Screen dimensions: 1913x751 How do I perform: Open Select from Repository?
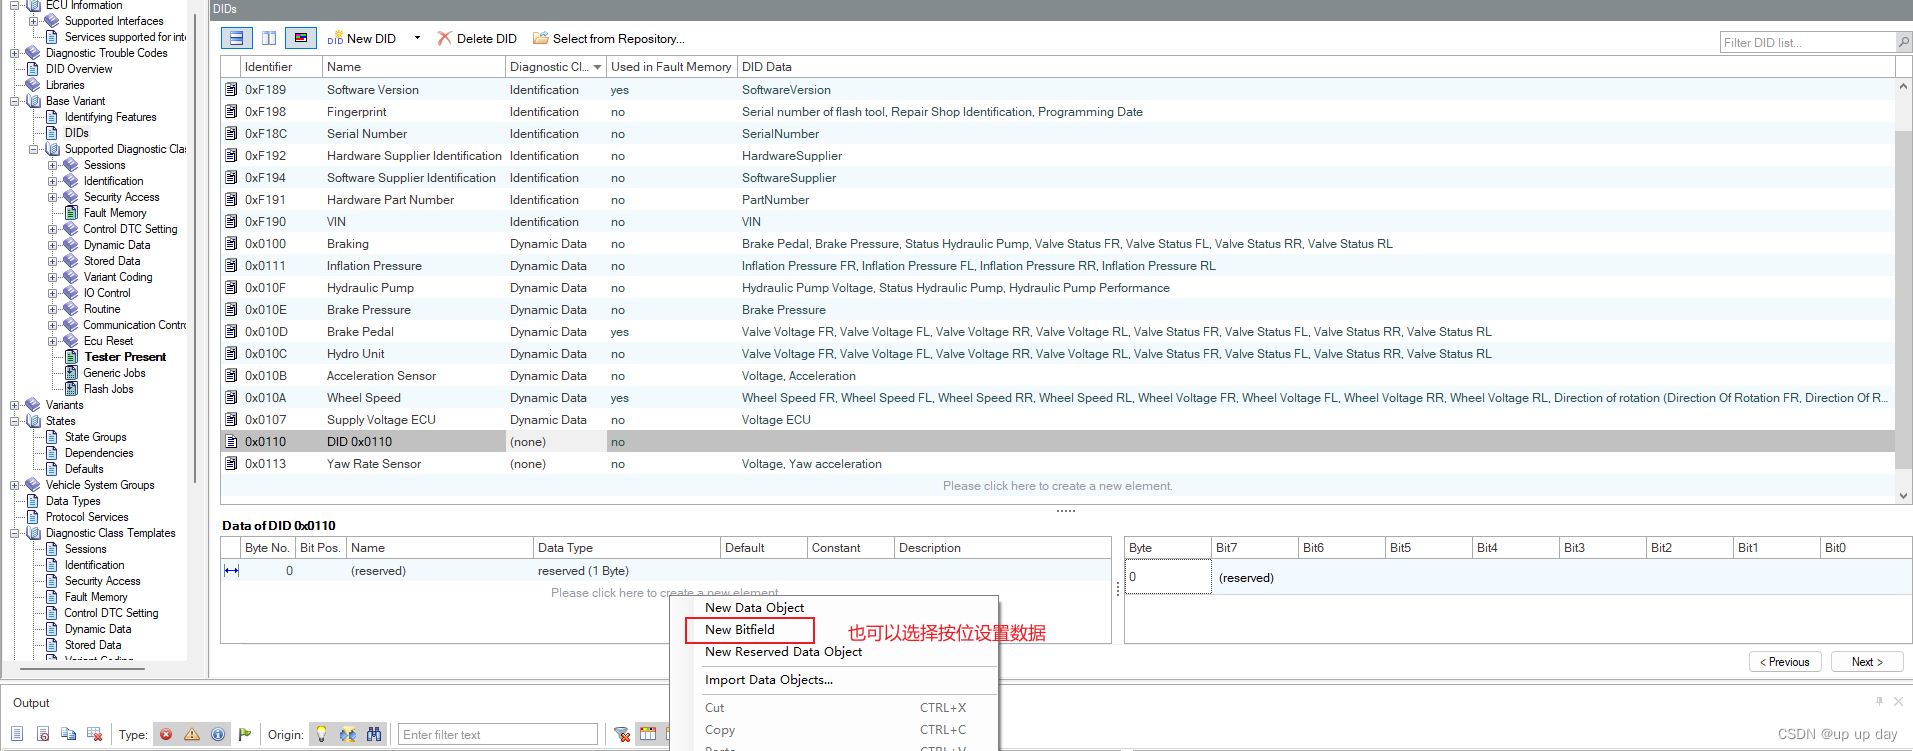click(x=608, y=39)
